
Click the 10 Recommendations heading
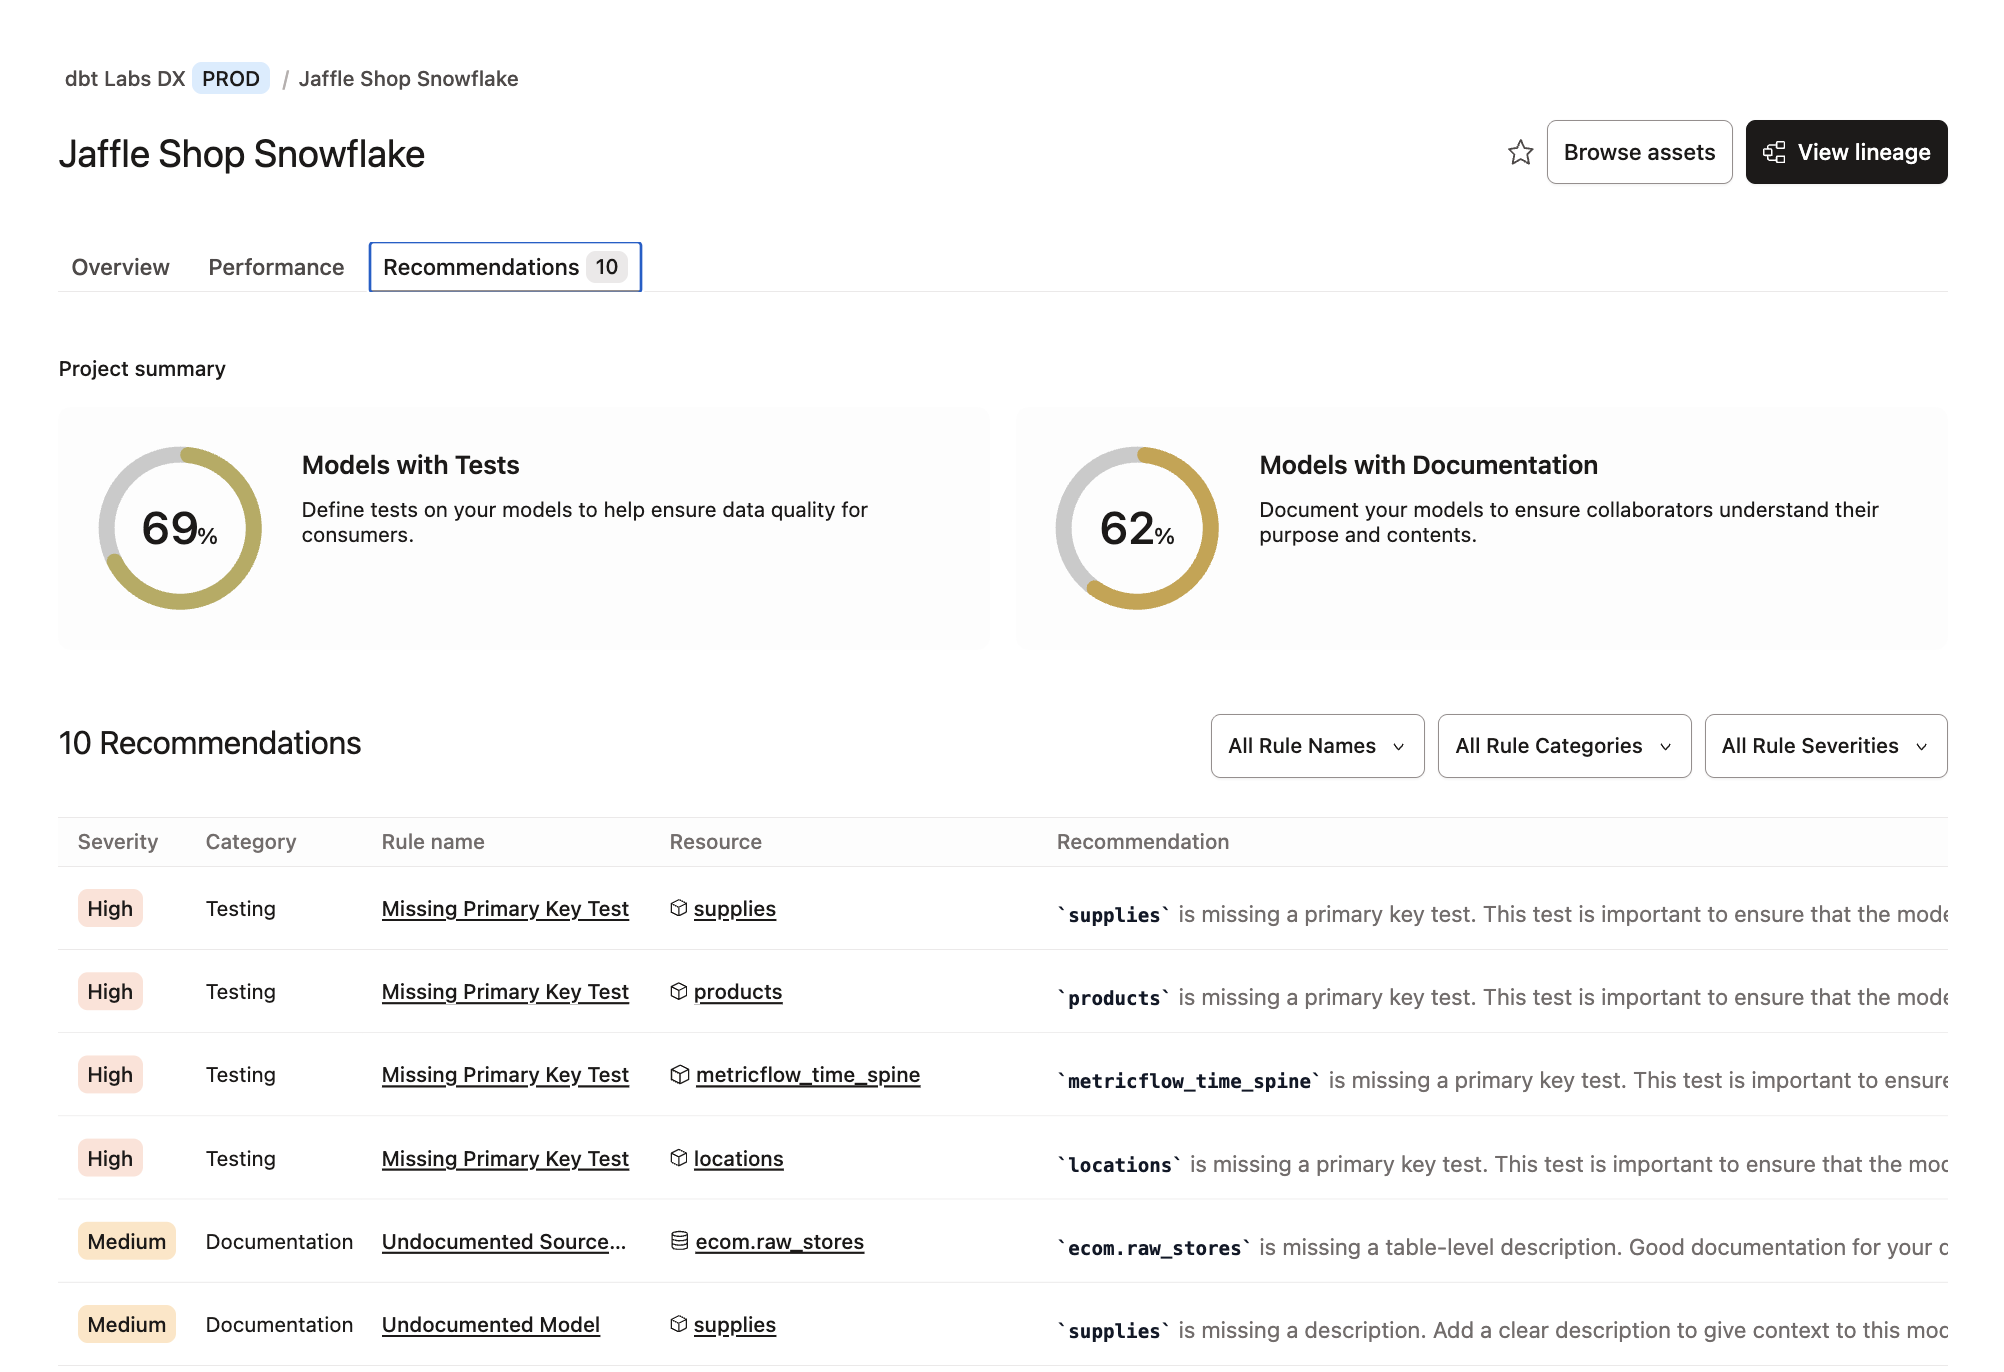click(x=210, y=743)
